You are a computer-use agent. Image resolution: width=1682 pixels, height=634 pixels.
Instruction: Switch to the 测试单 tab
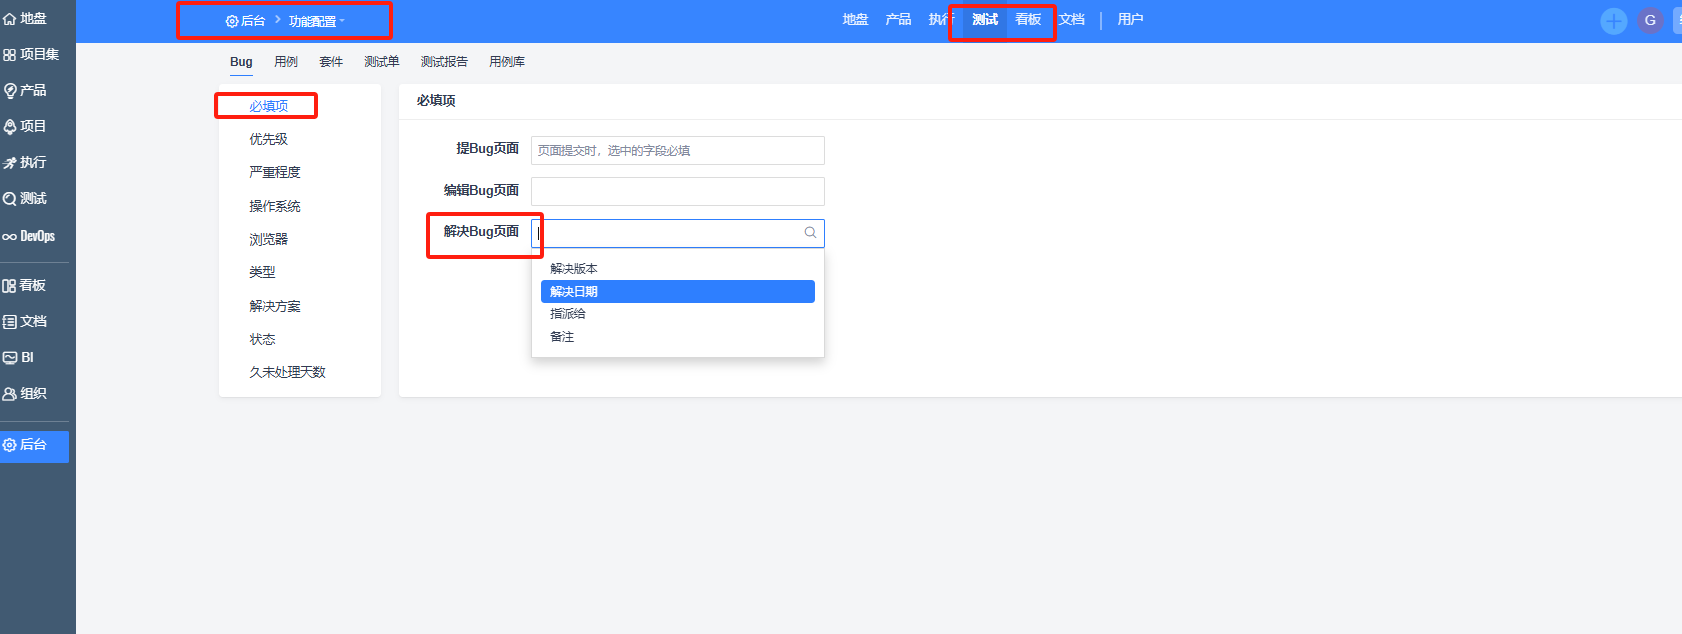tap(382, 62)
